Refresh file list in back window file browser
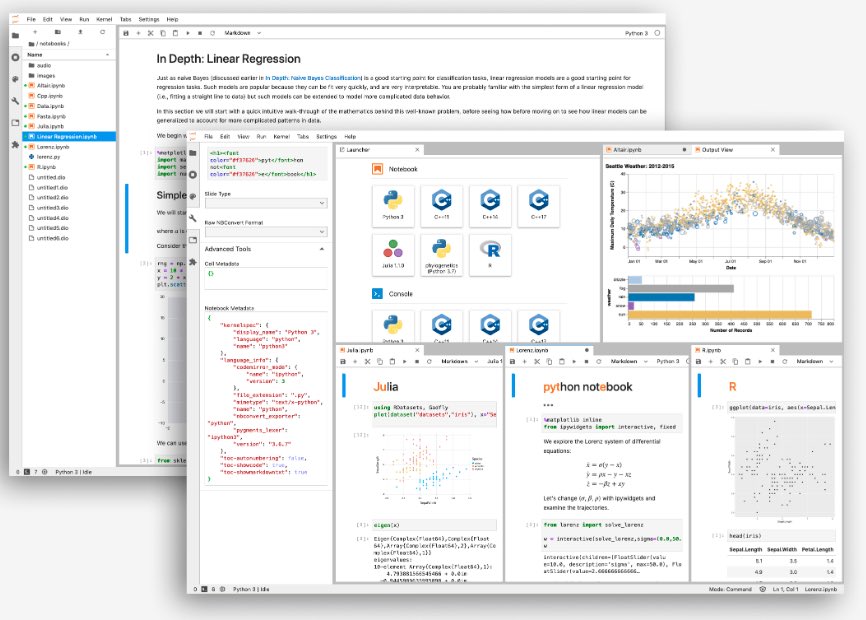The image size is (866, 620). coord(102,32)
